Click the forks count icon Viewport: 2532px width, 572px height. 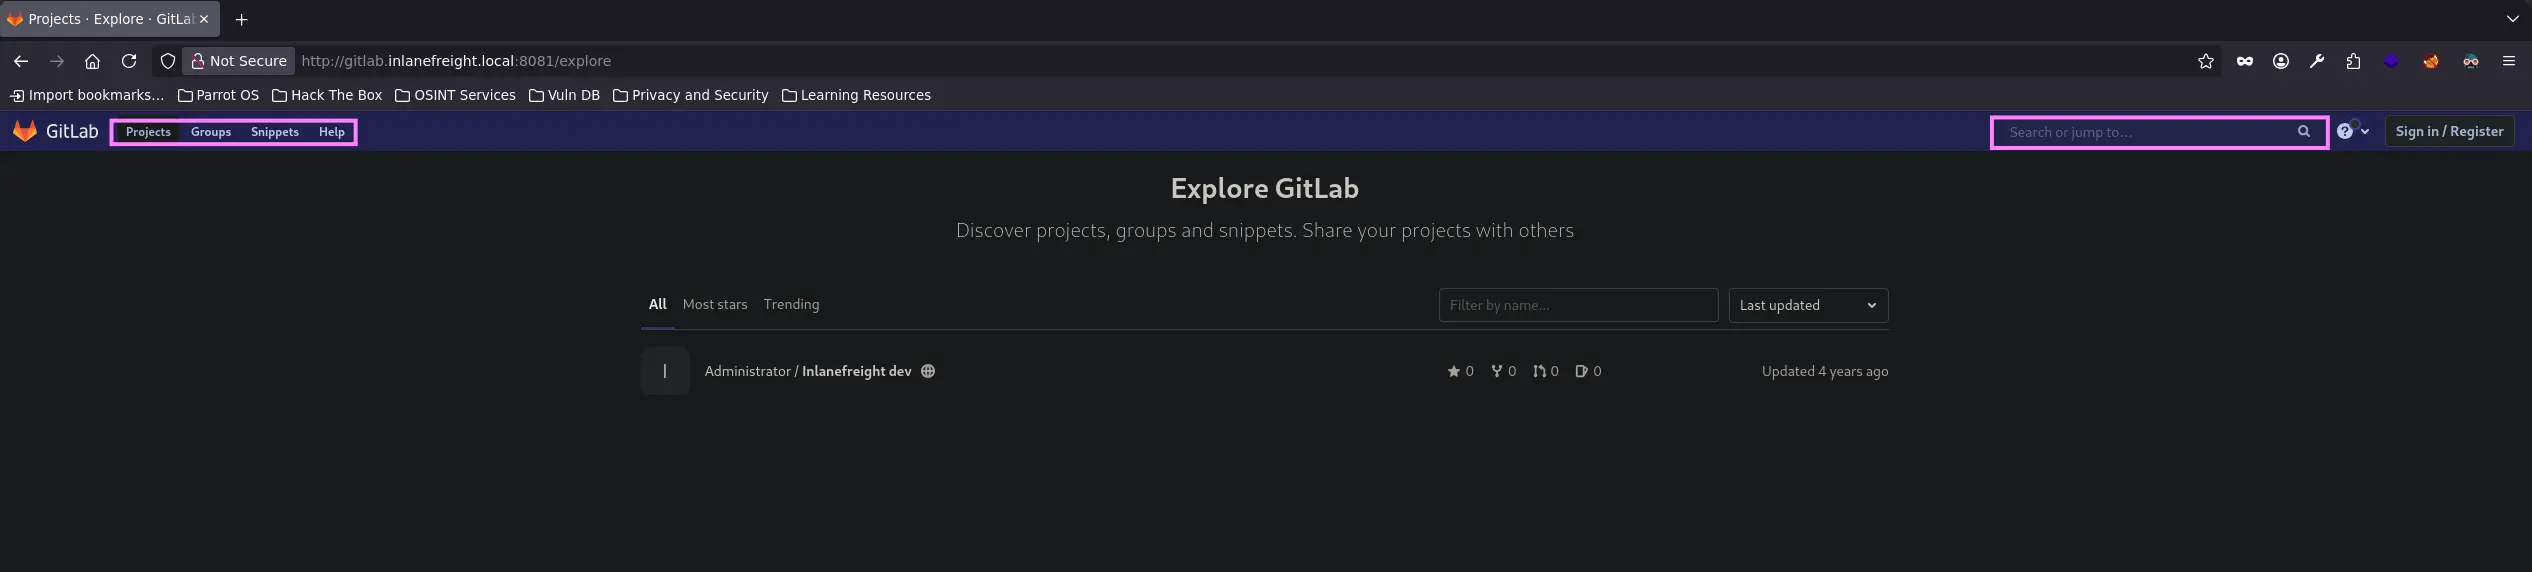coord(1496,371)
